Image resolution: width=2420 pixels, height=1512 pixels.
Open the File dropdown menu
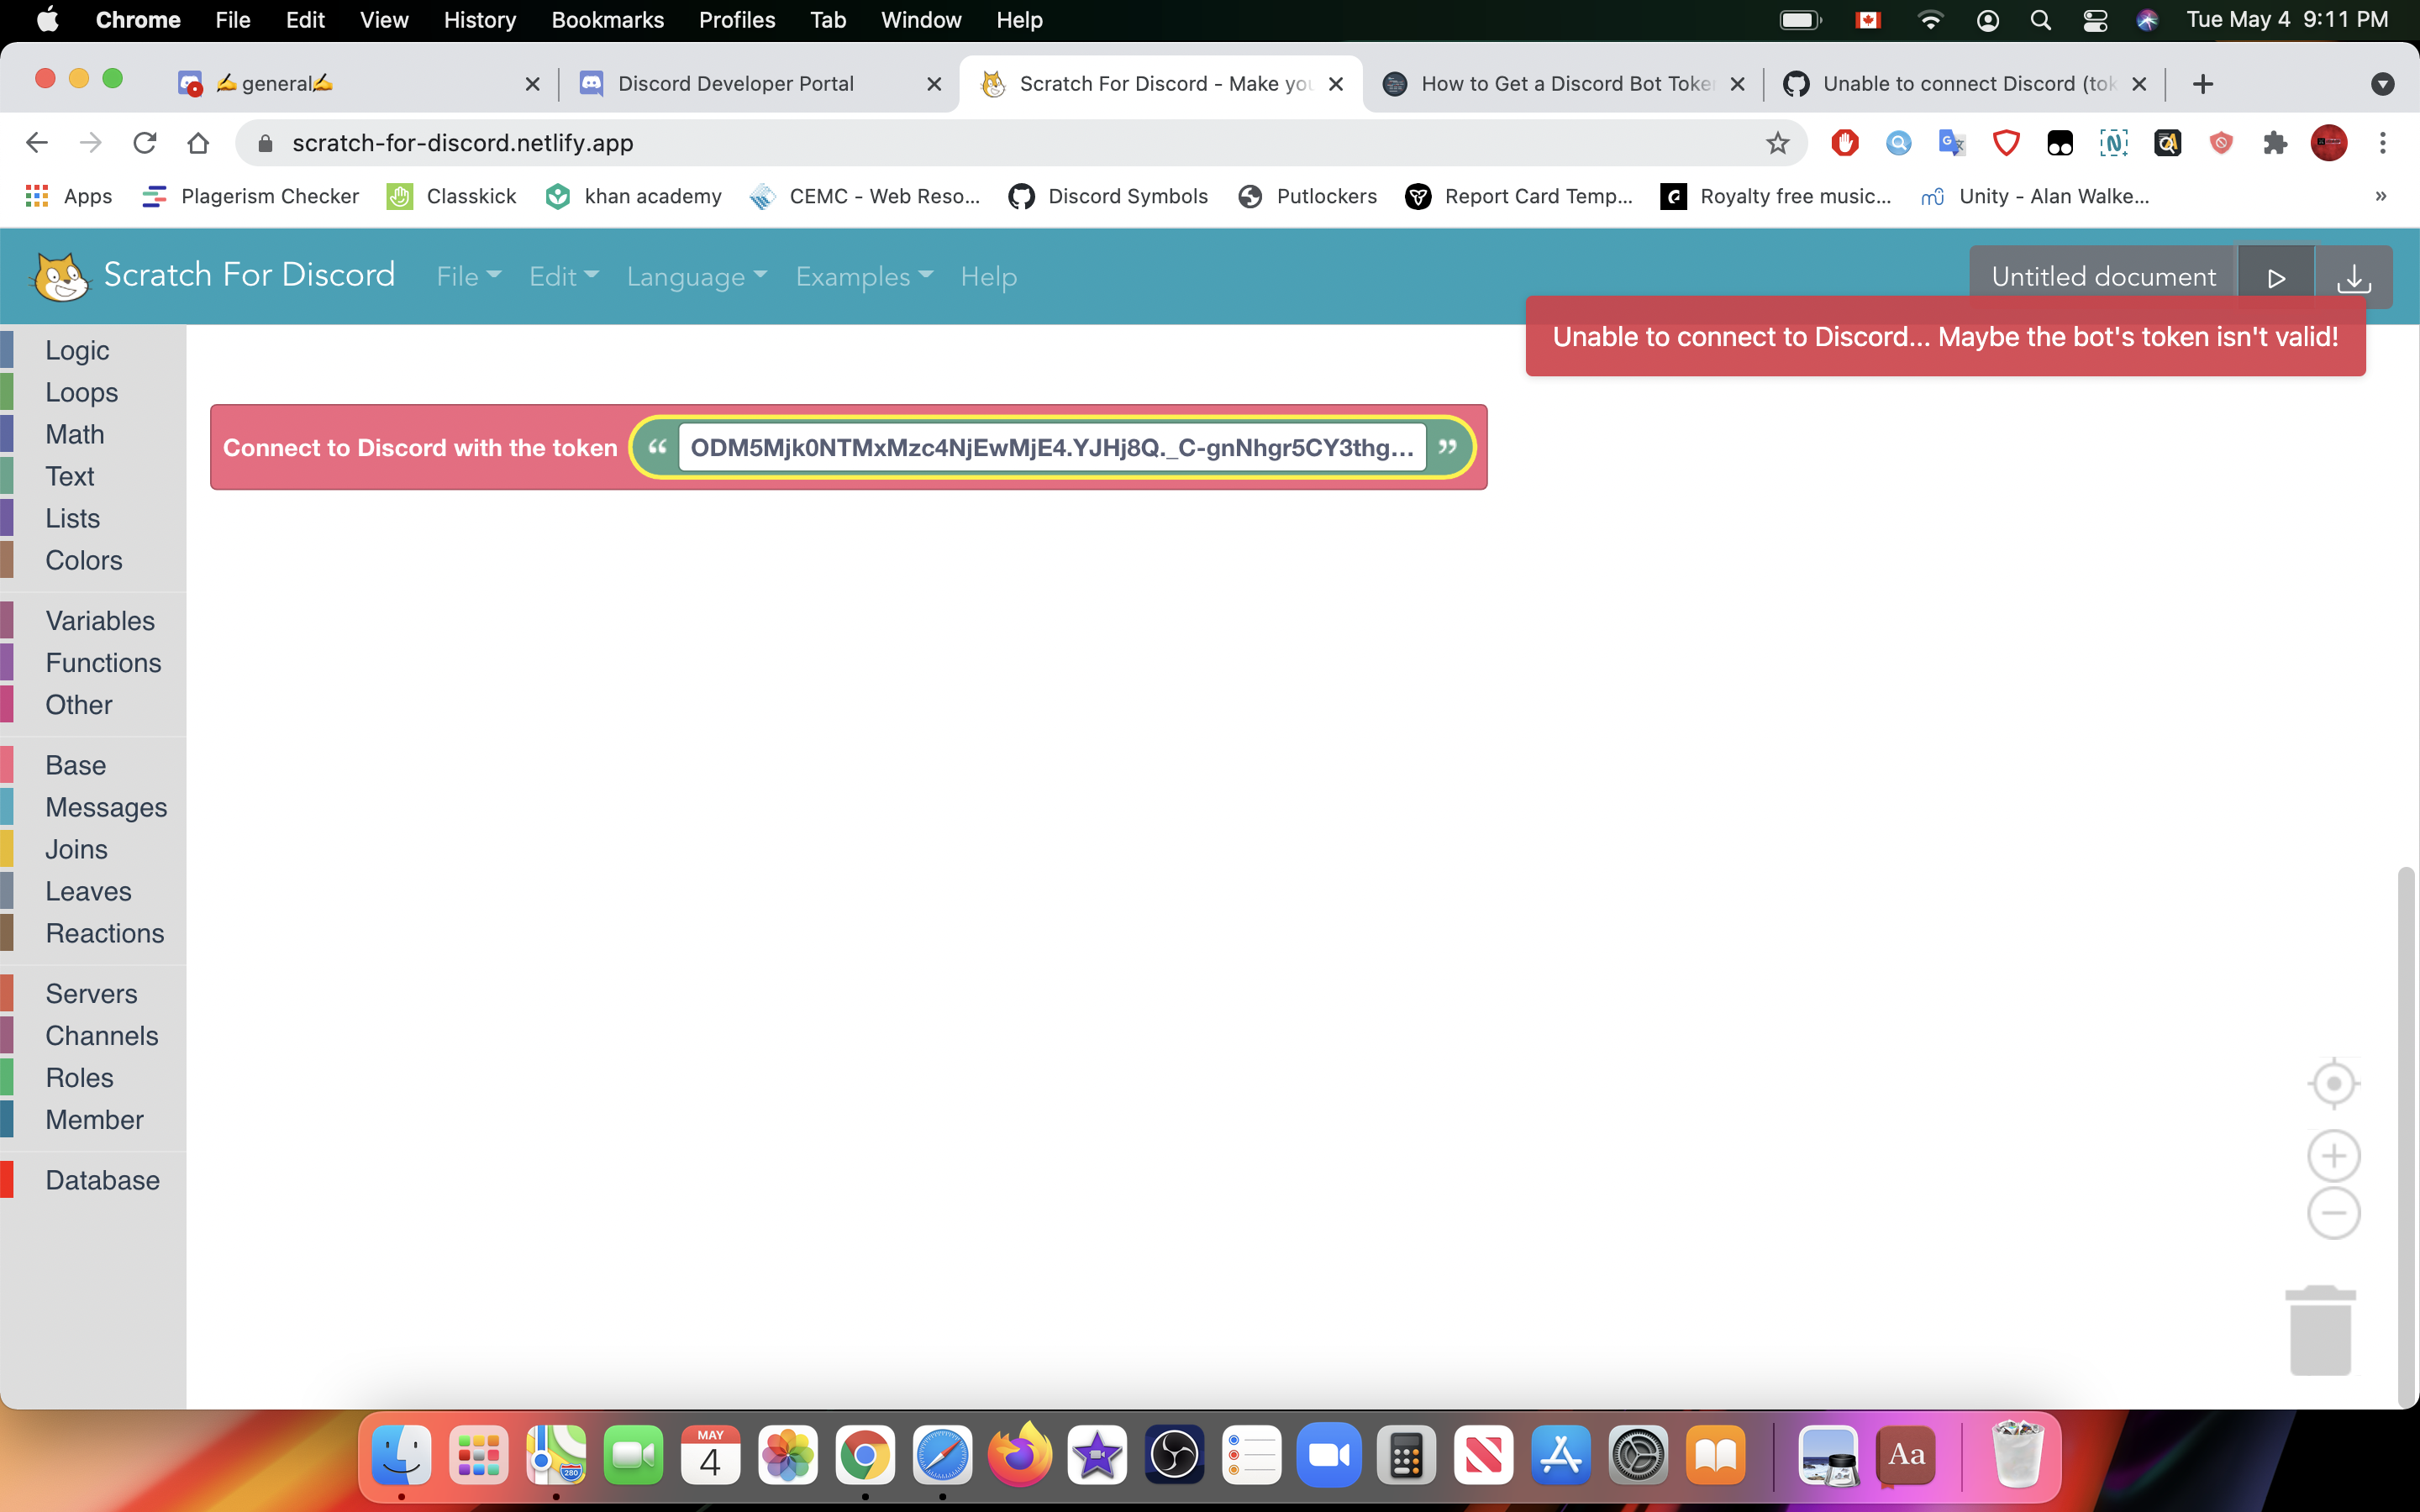point(467,276)
